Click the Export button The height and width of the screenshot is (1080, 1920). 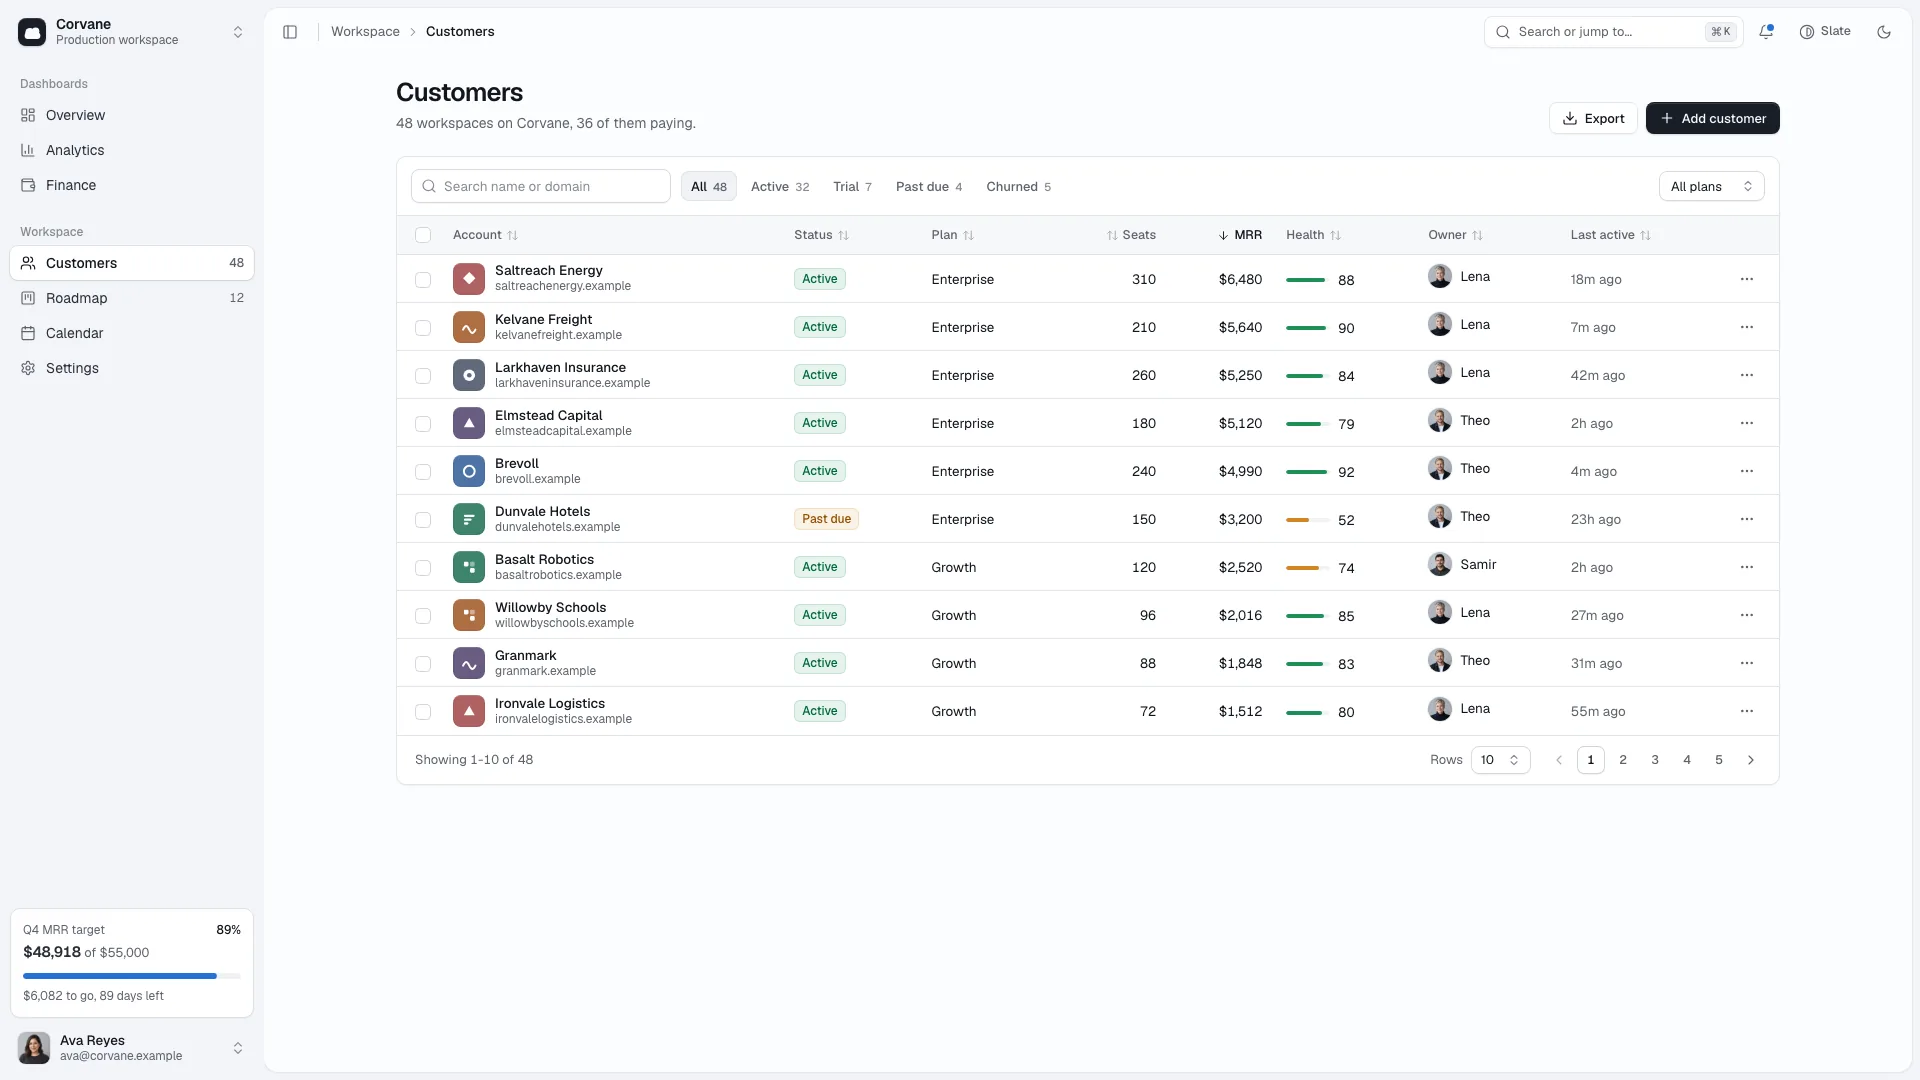click(1593, 118)
